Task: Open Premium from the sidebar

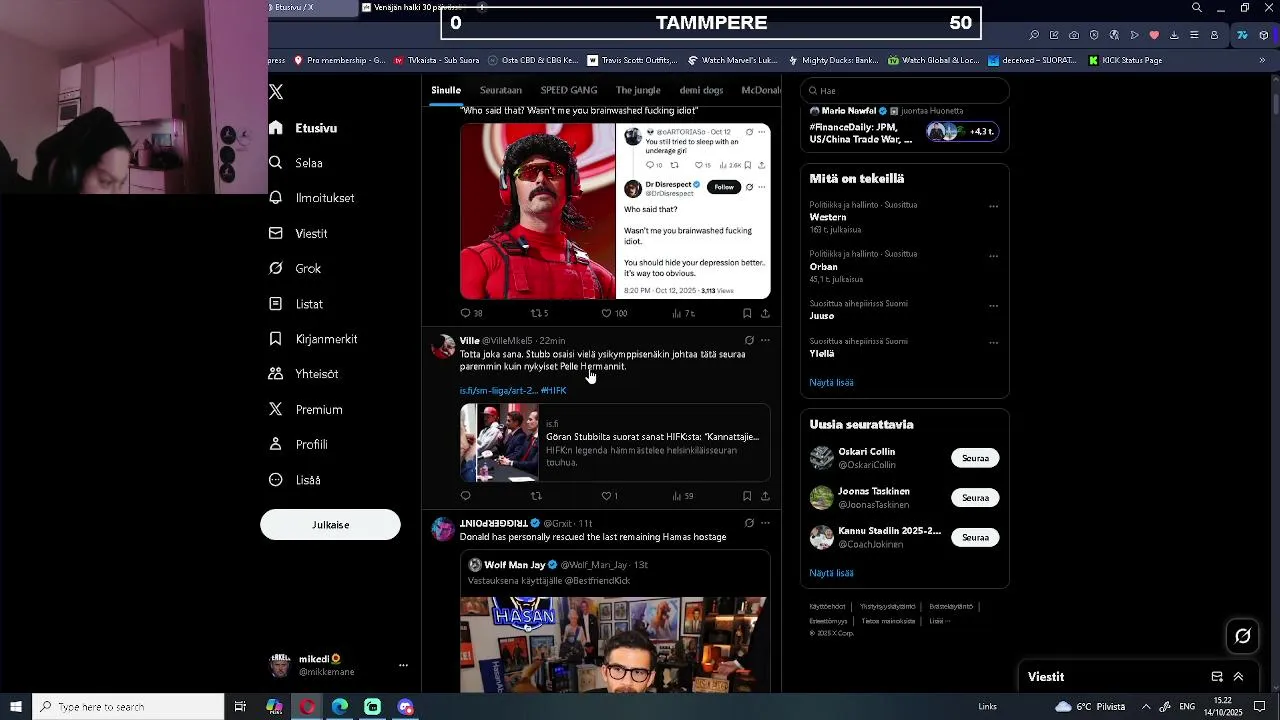Action: click(x=306, y=409)
